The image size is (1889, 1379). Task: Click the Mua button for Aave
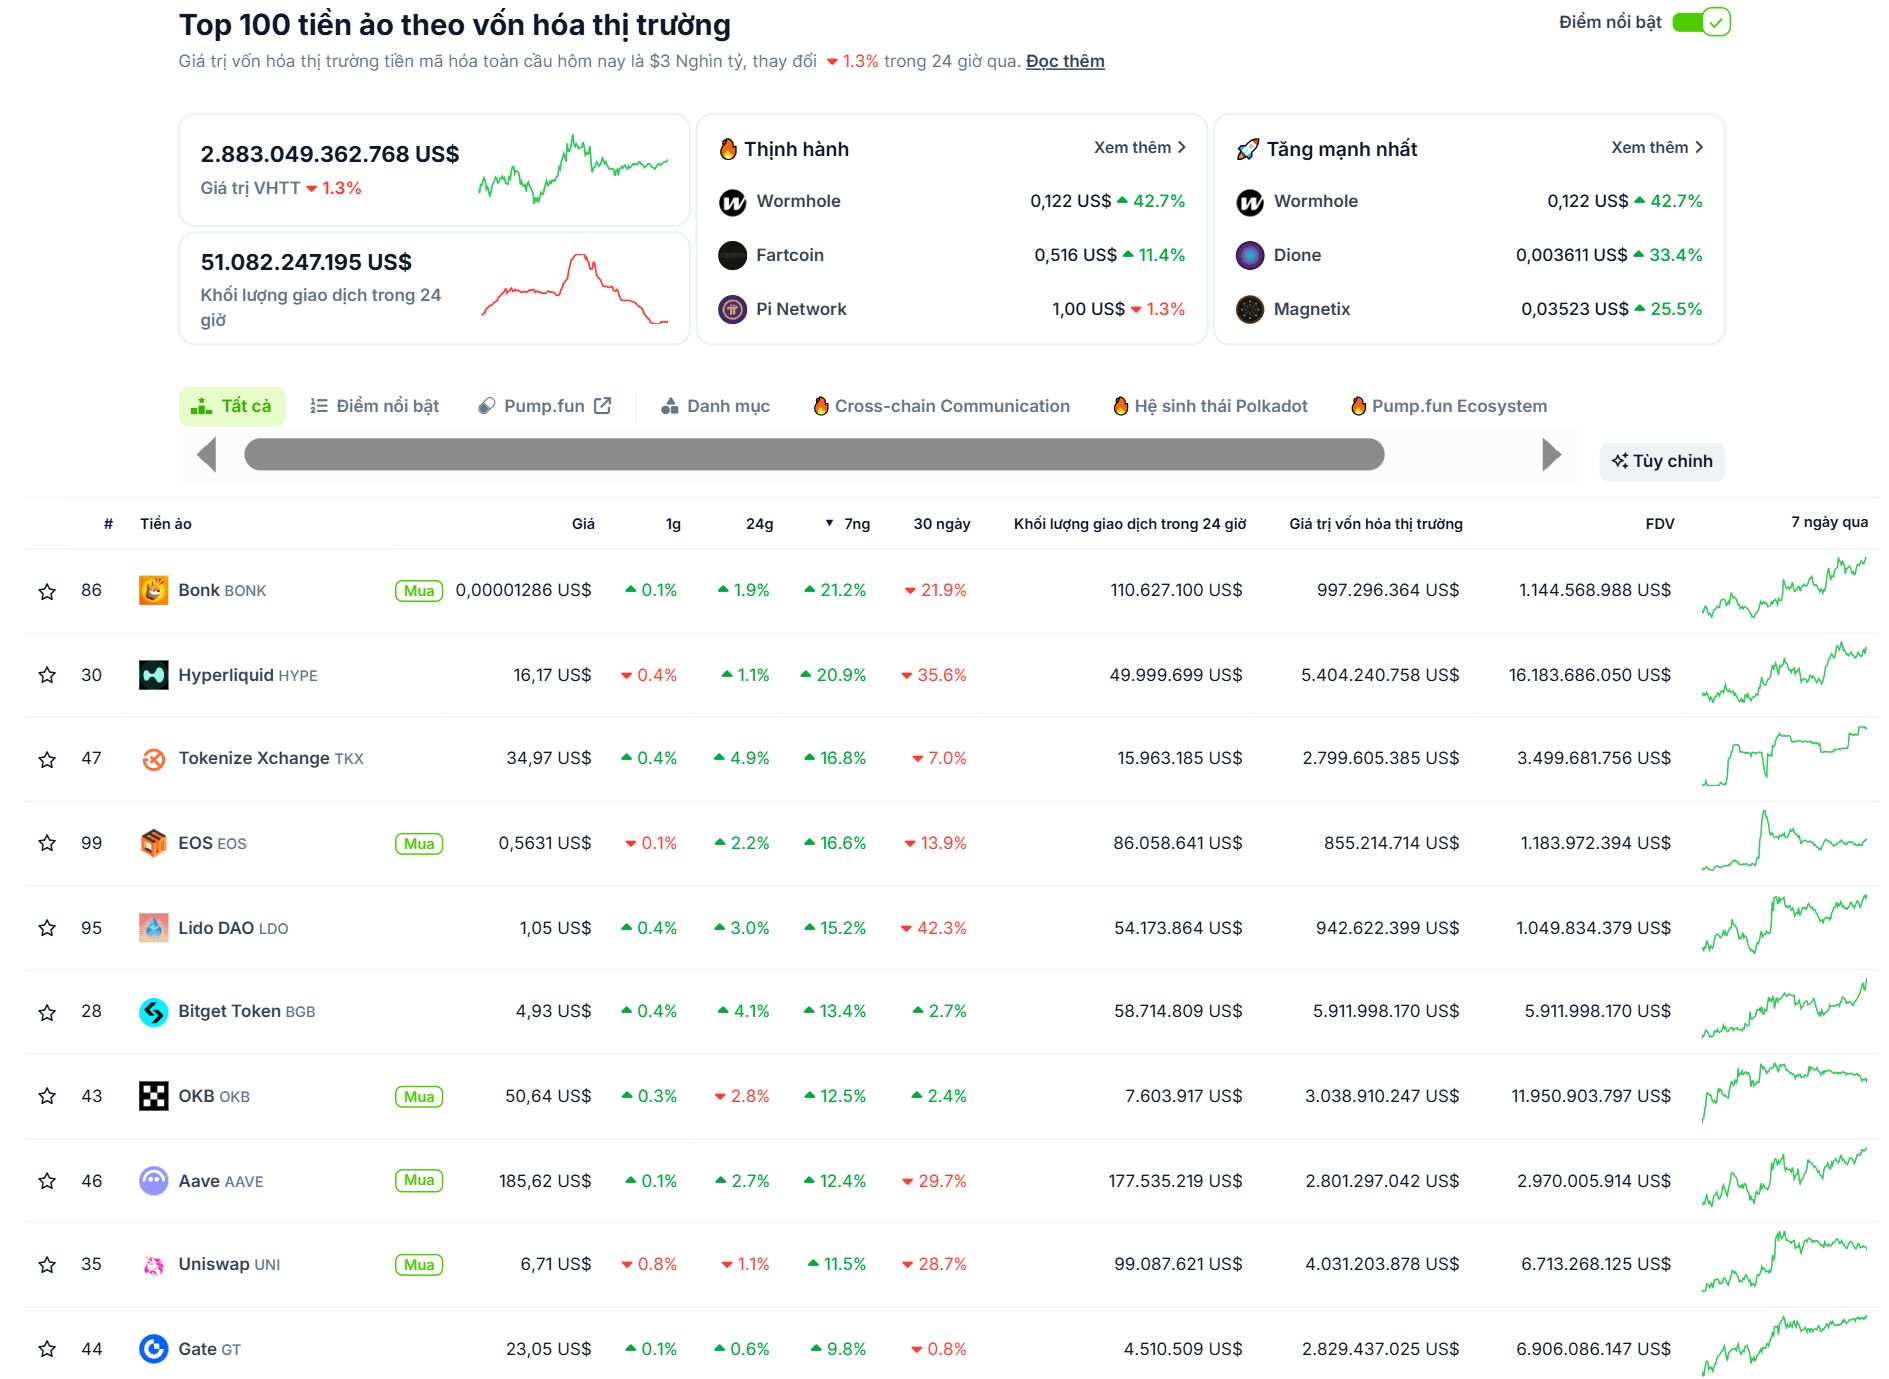tap(419, 1181)
